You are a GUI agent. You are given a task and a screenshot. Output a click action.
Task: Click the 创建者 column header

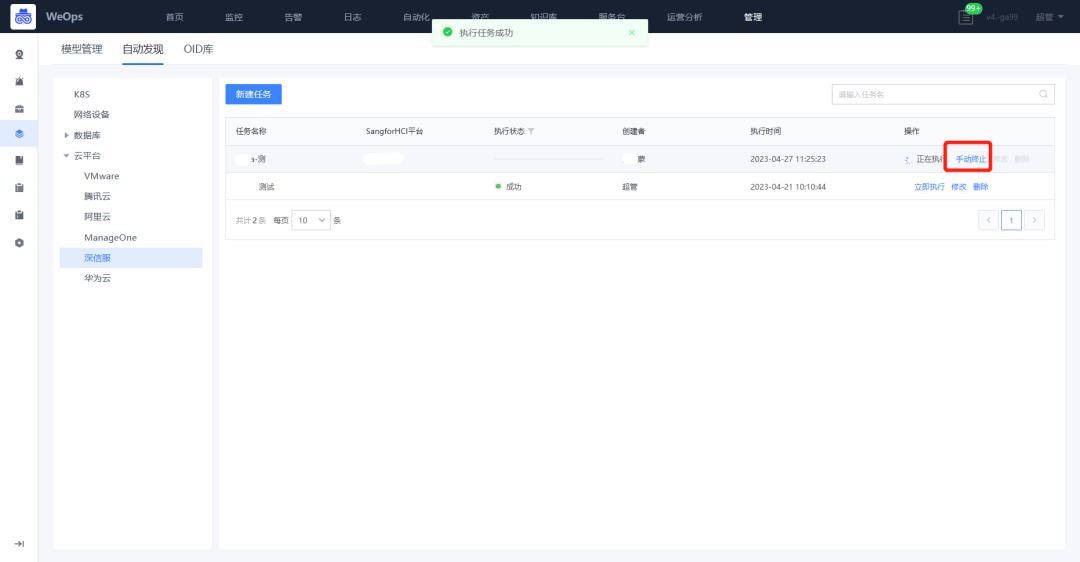[x=633, y=131]
